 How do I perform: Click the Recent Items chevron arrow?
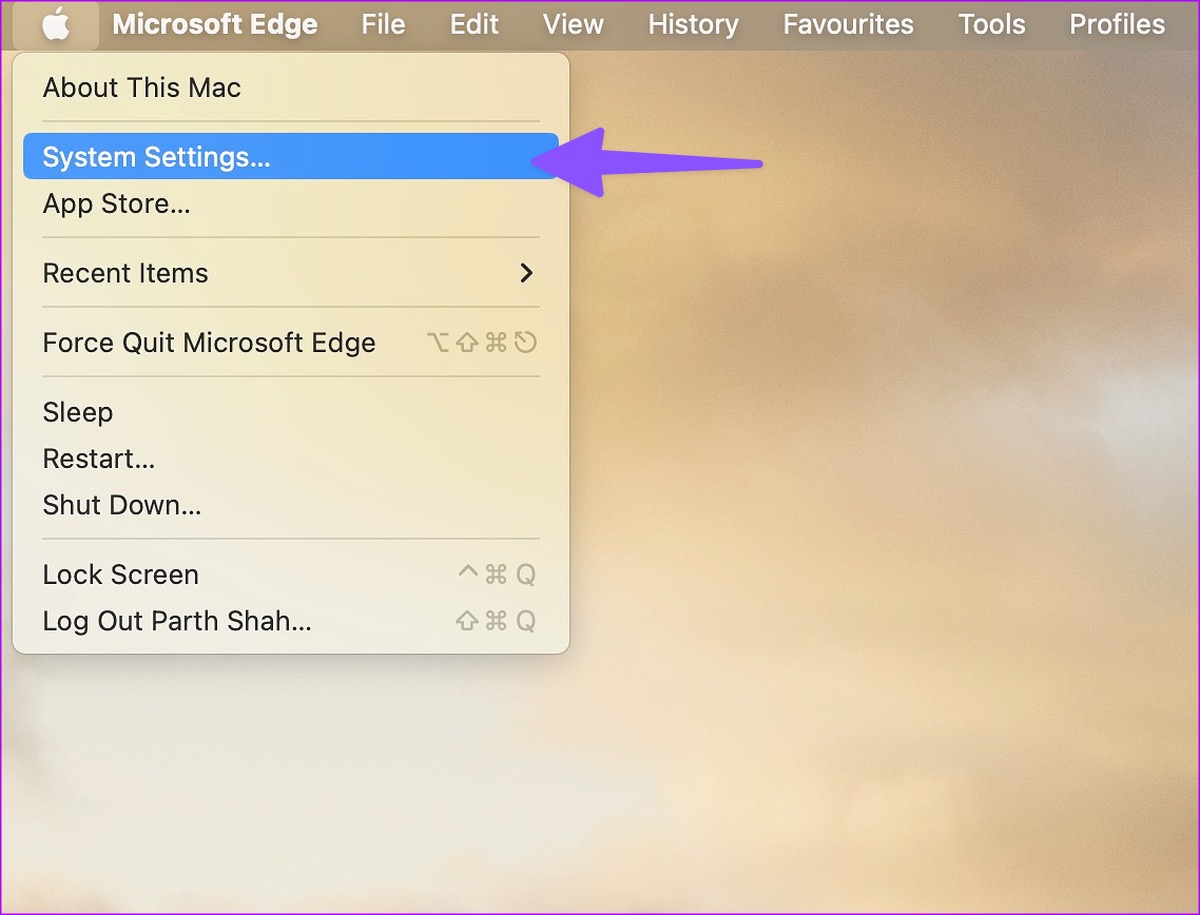click(x=526, y=273)
